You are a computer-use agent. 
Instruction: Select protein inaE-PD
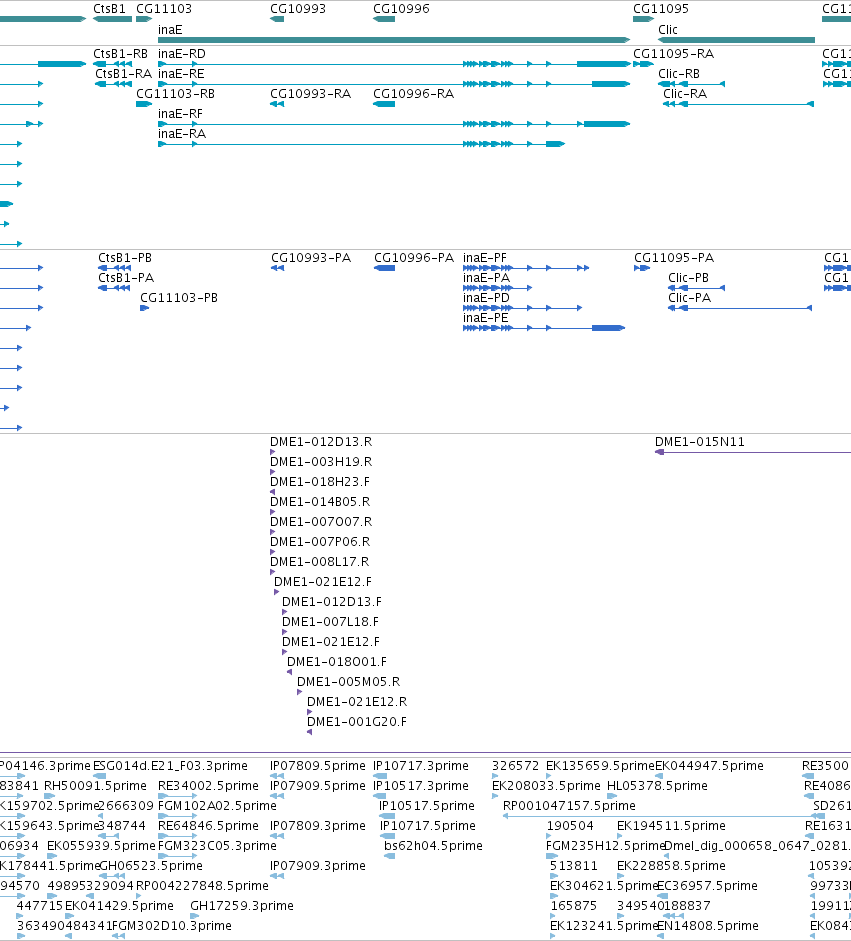point(522,308)
